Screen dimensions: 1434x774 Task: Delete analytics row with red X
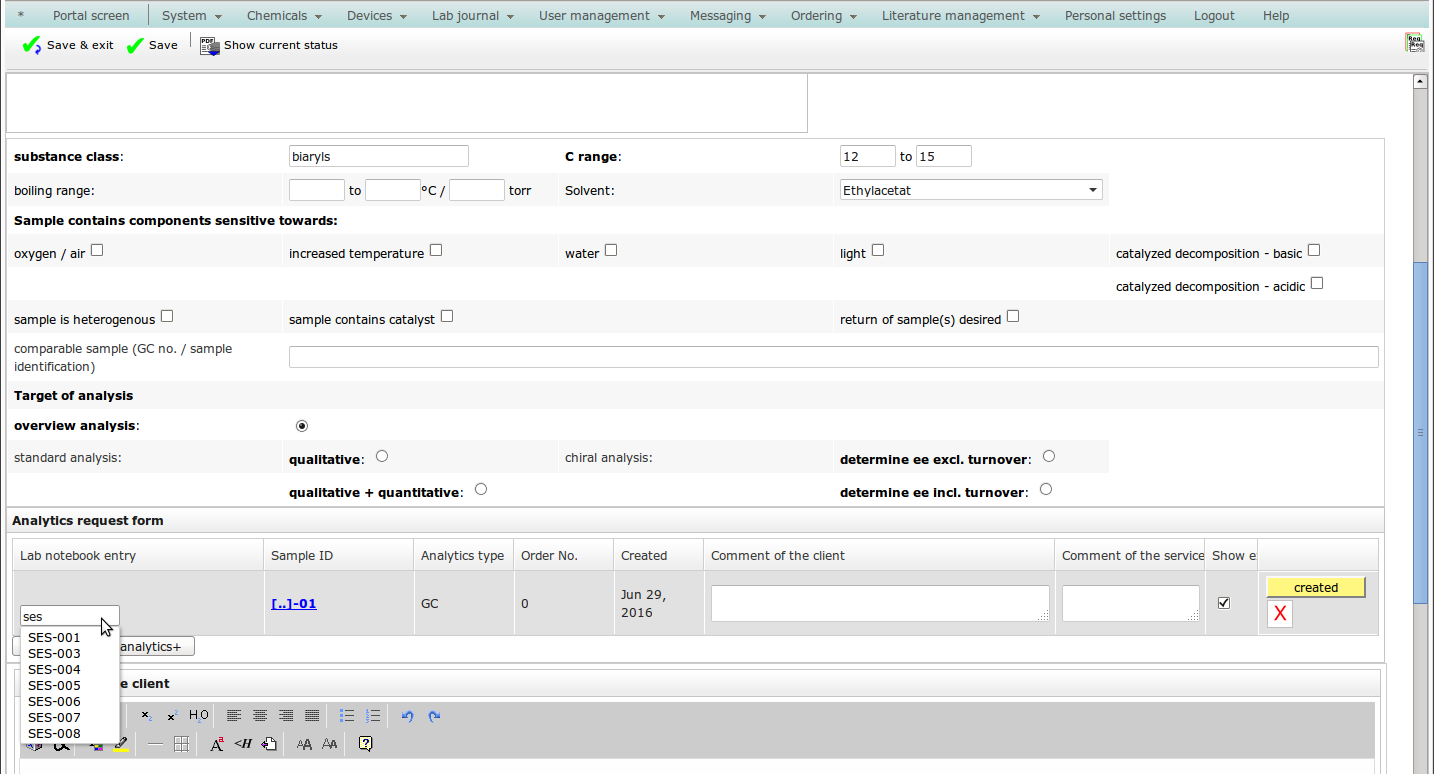click(x=1279, y=614)
